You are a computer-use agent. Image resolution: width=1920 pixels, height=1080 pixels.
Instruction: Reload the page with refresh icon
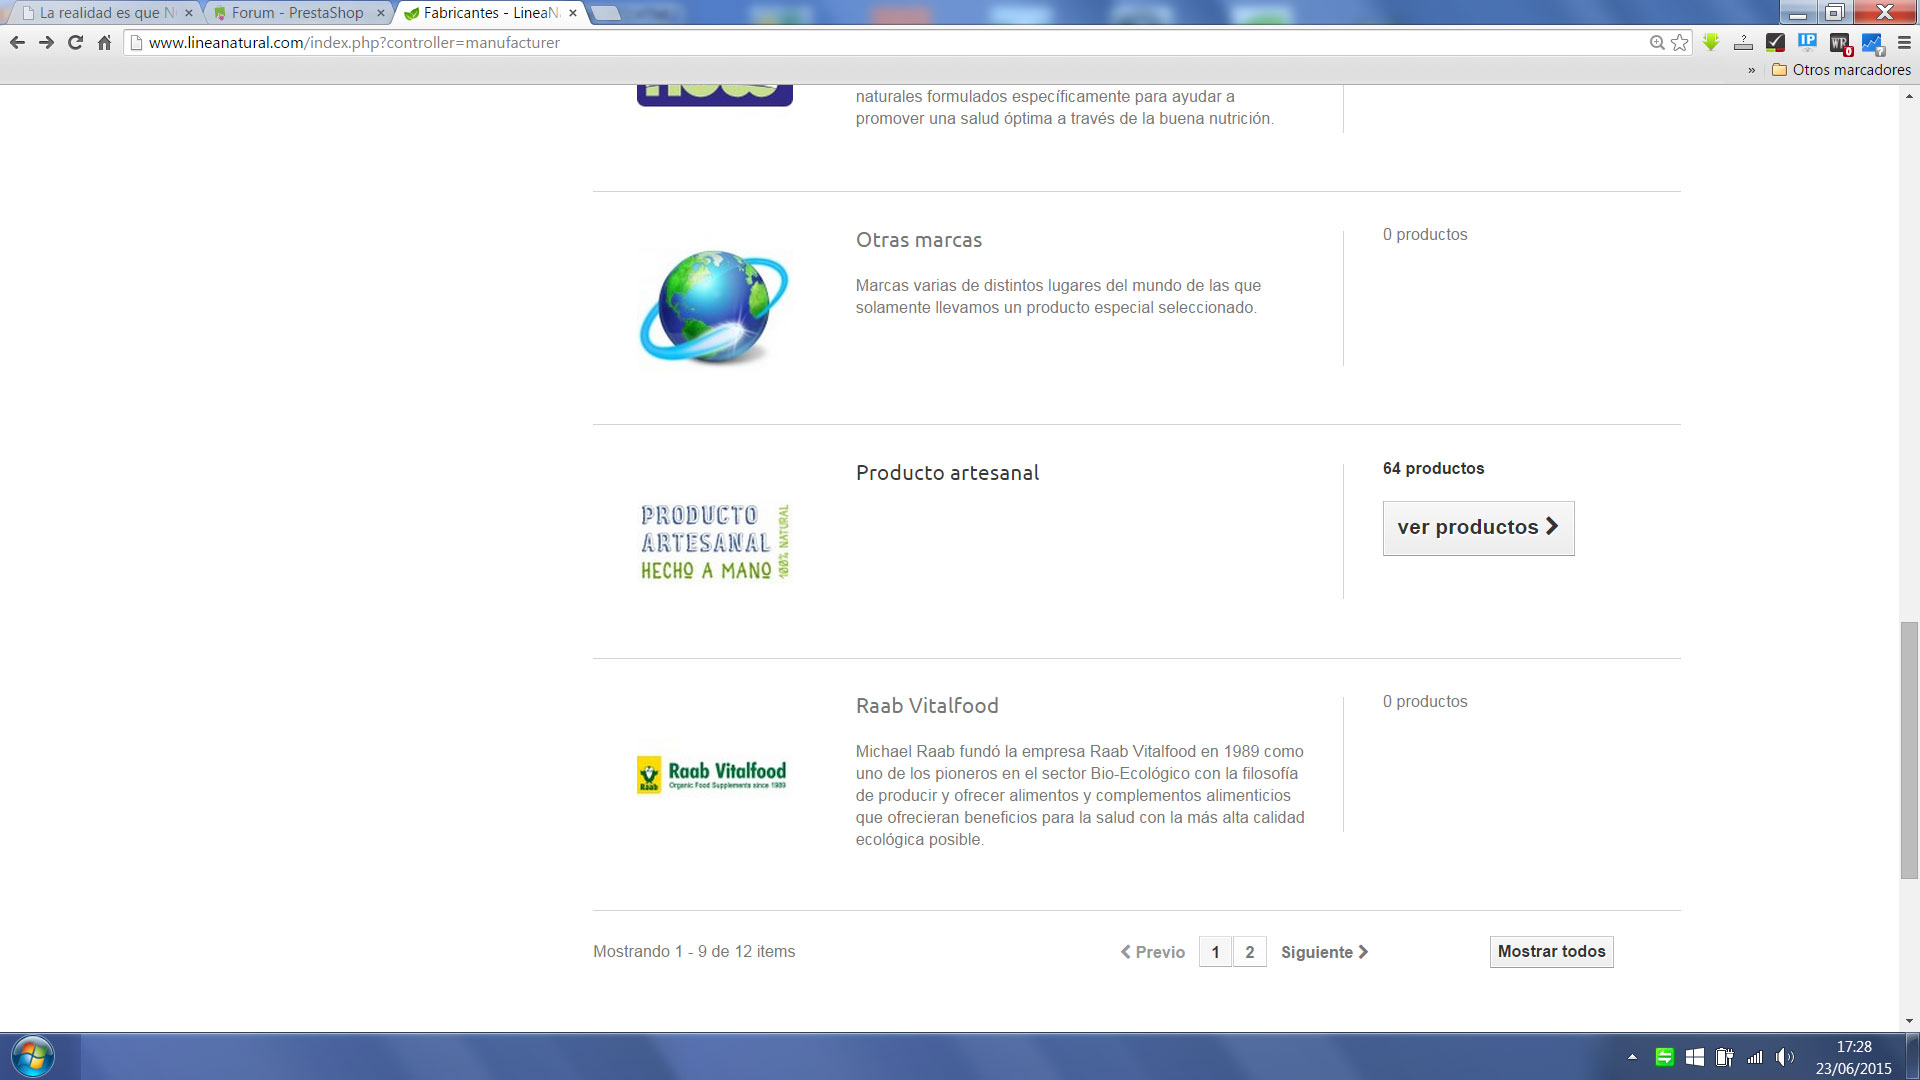coord(75,43)
